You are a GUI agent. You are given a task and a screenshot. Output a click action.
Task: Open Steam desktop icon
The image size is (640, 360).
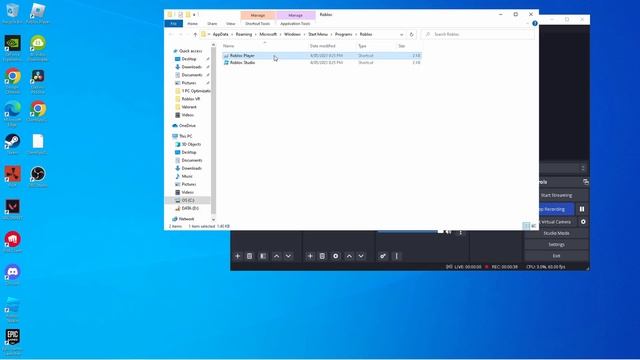[x=13, y=144]
